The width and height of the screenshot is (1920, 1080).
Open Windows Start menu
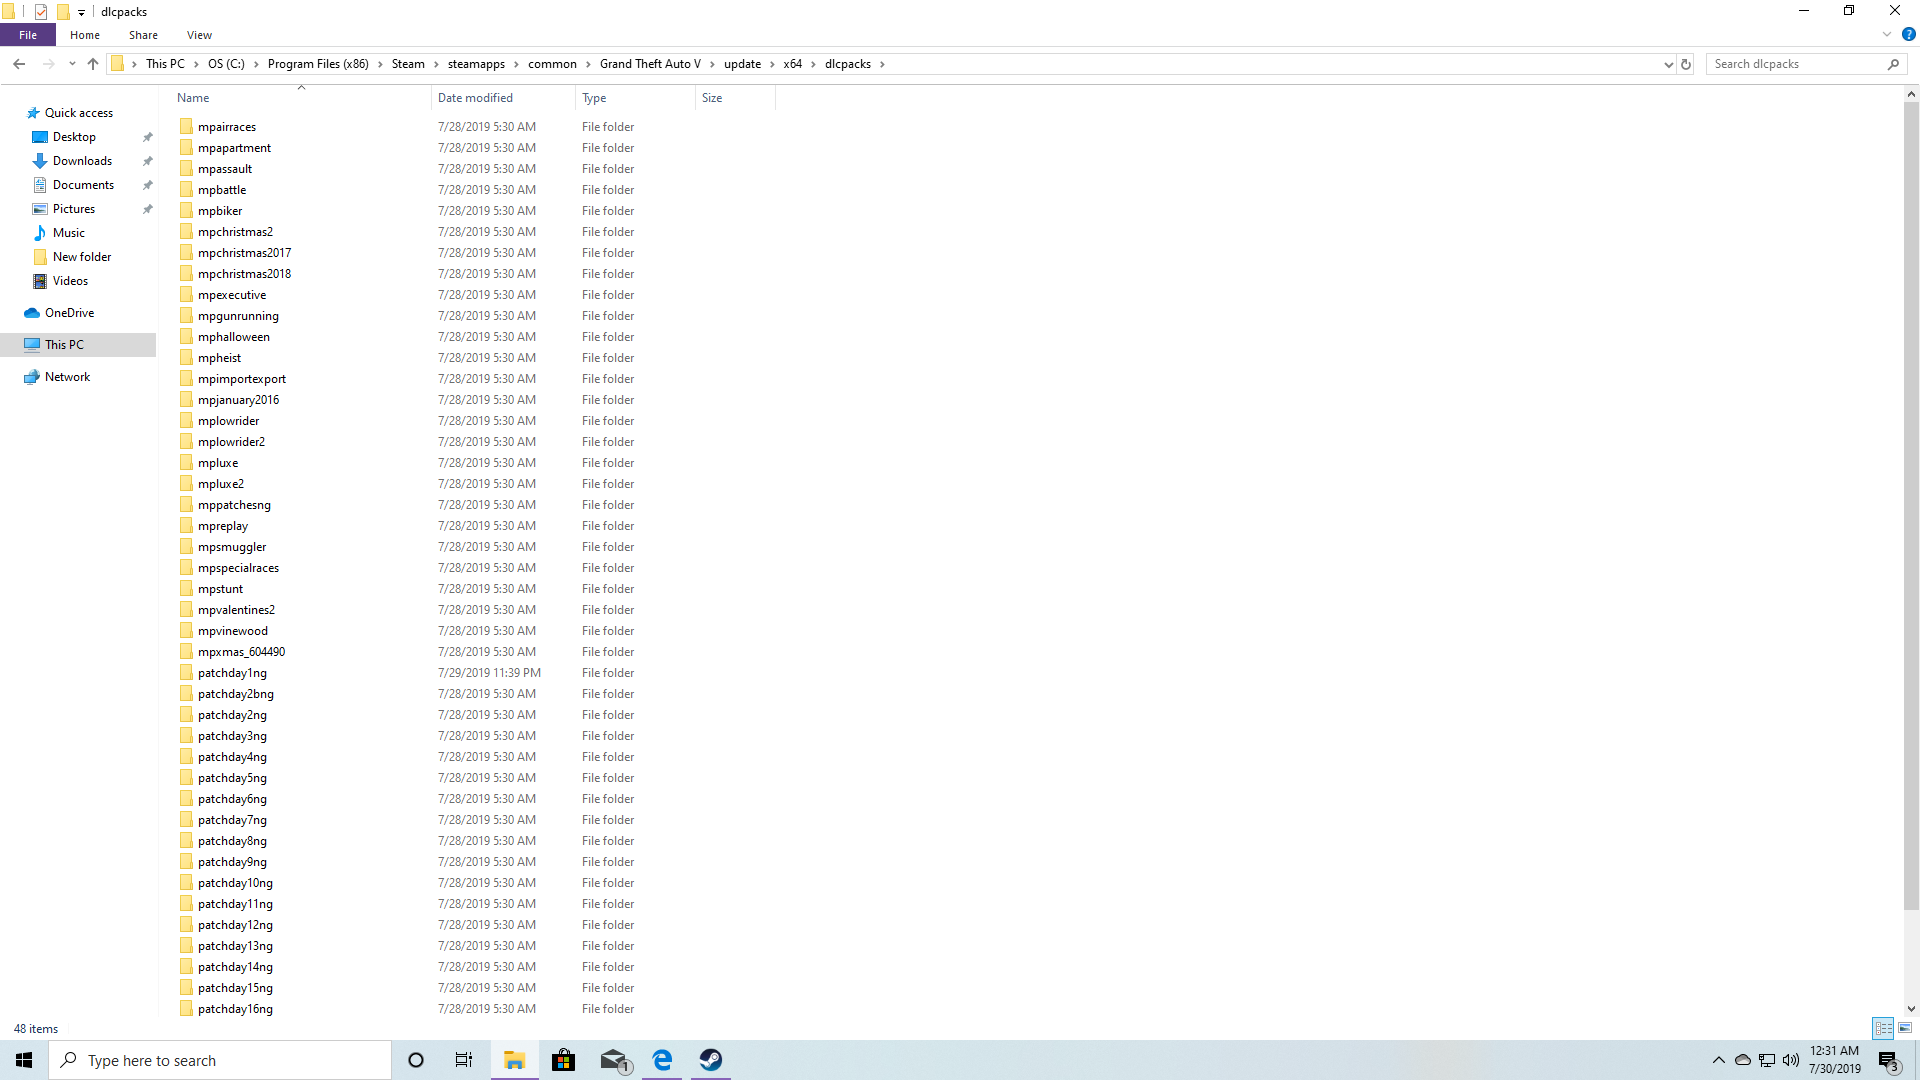click(24, 1060)
